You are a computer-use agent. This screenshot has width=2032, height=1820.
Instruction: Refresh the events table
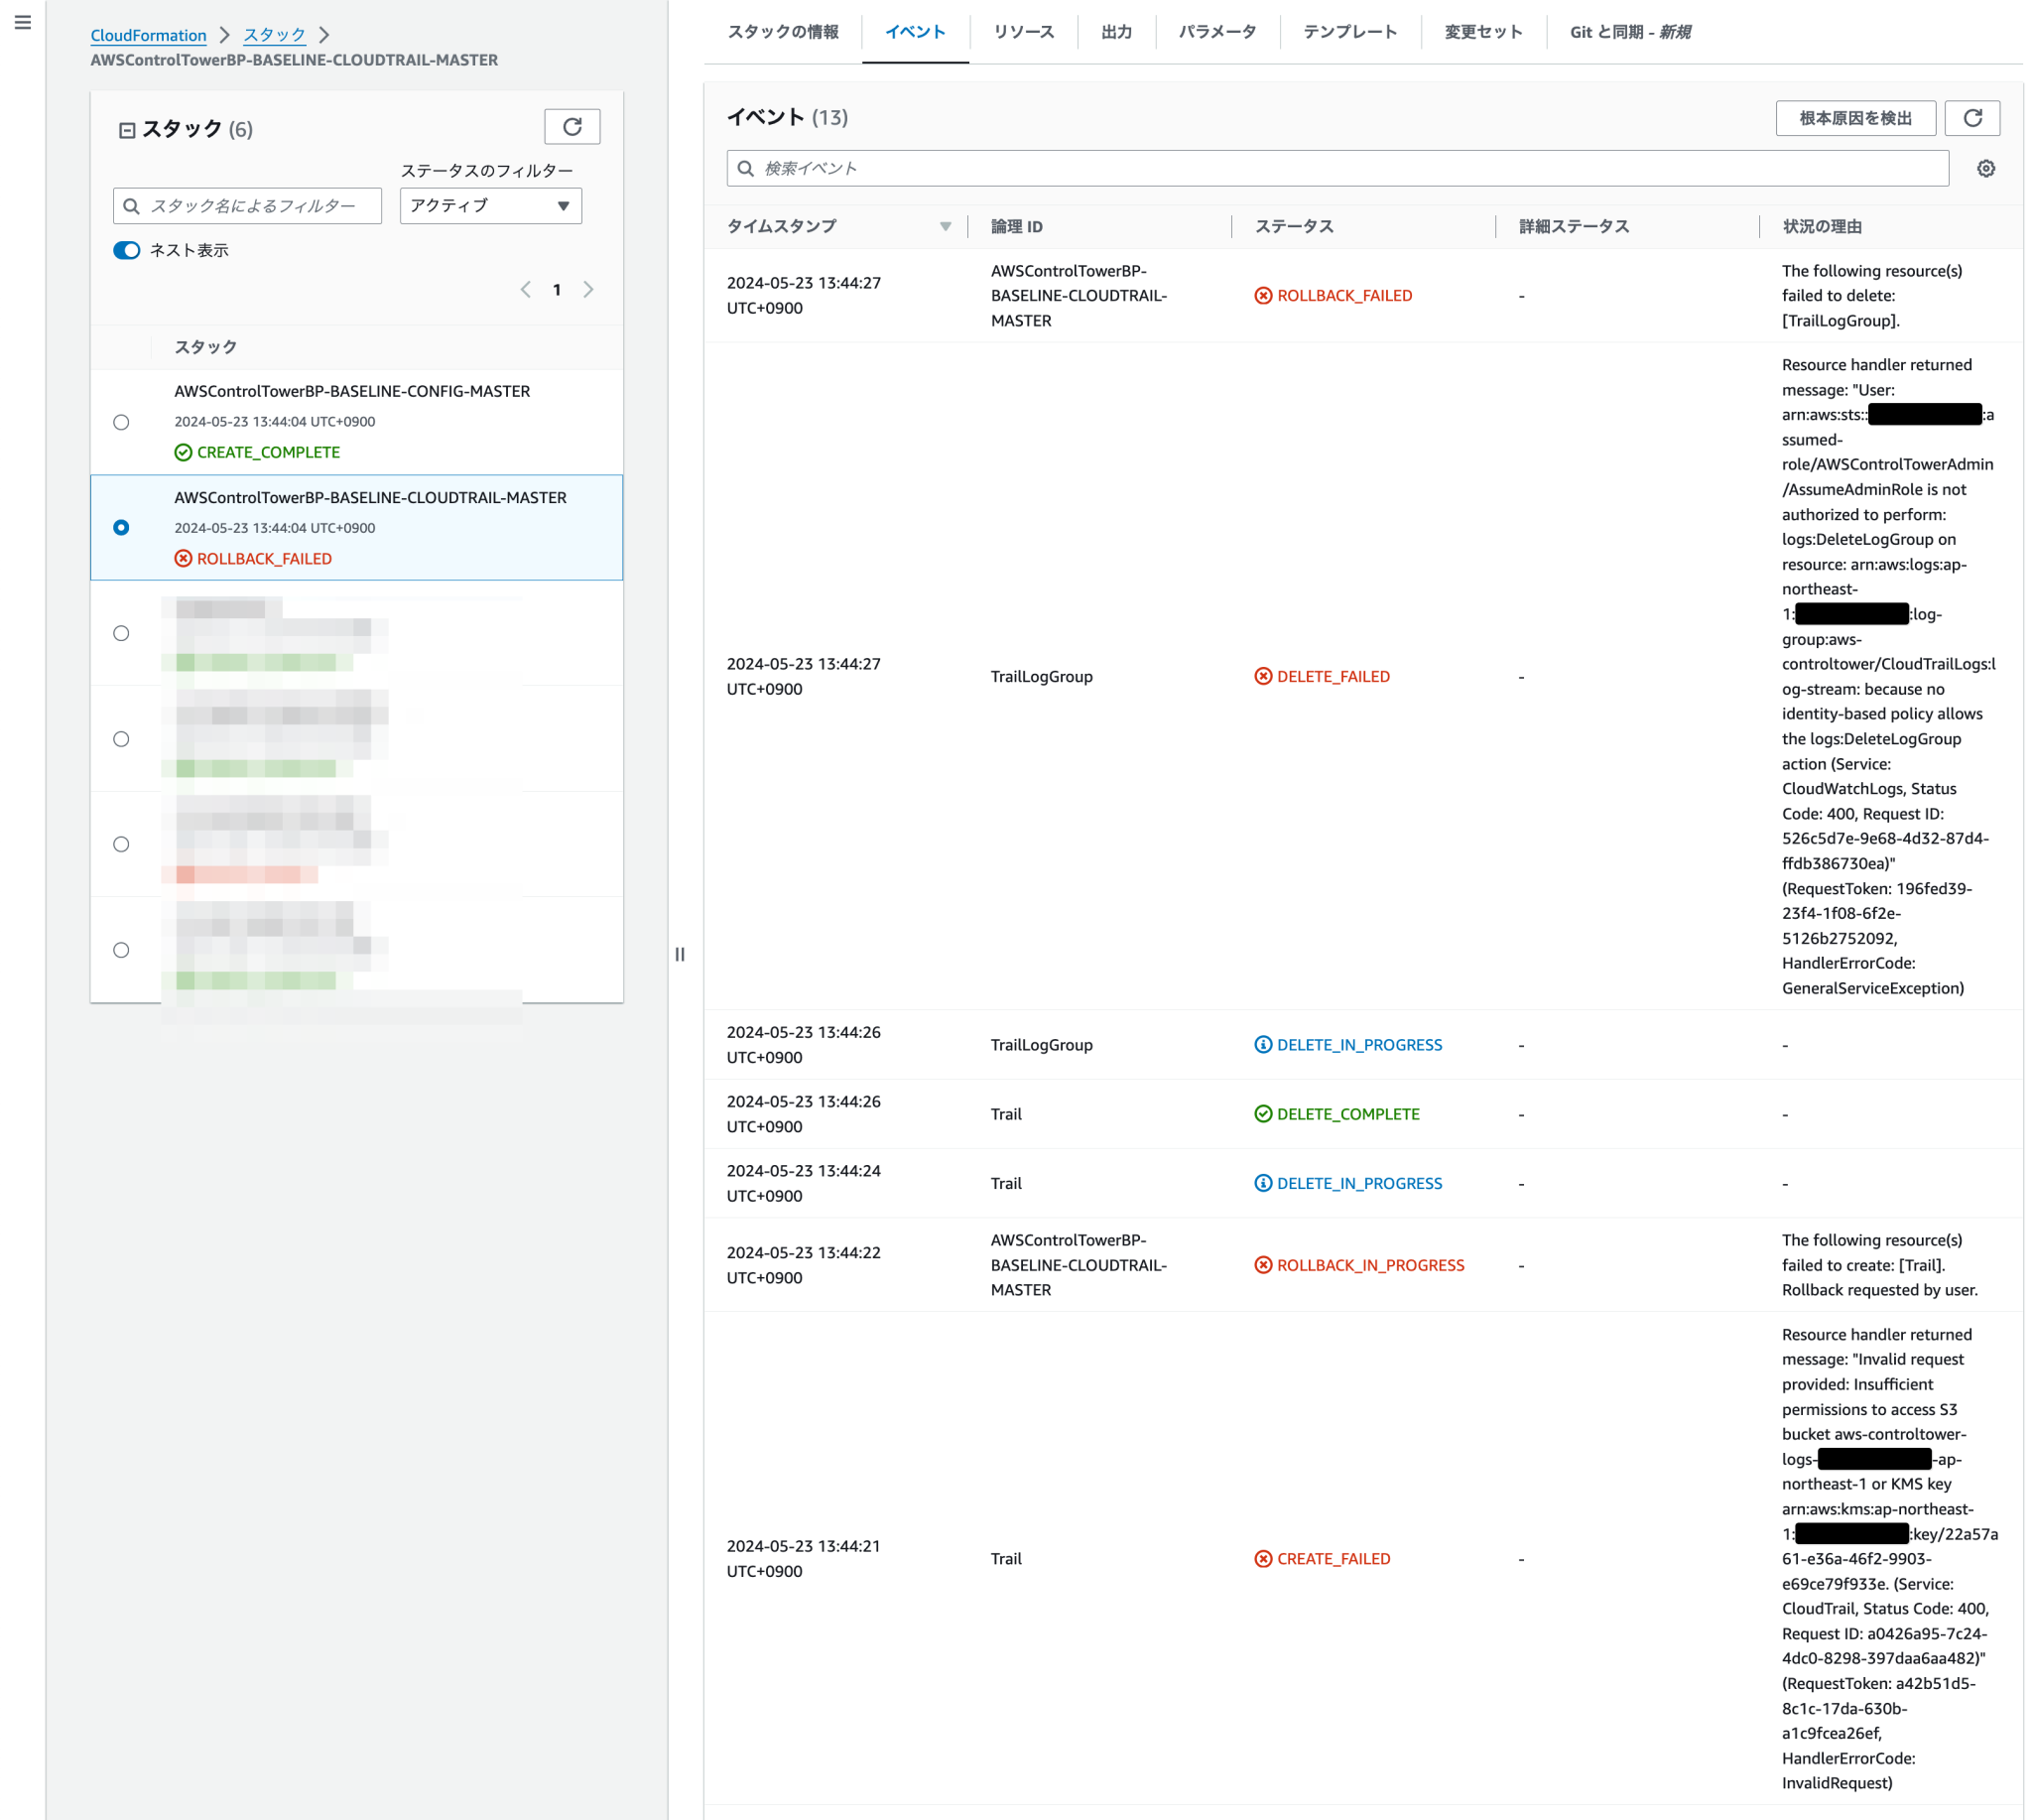pos(1973,117)
